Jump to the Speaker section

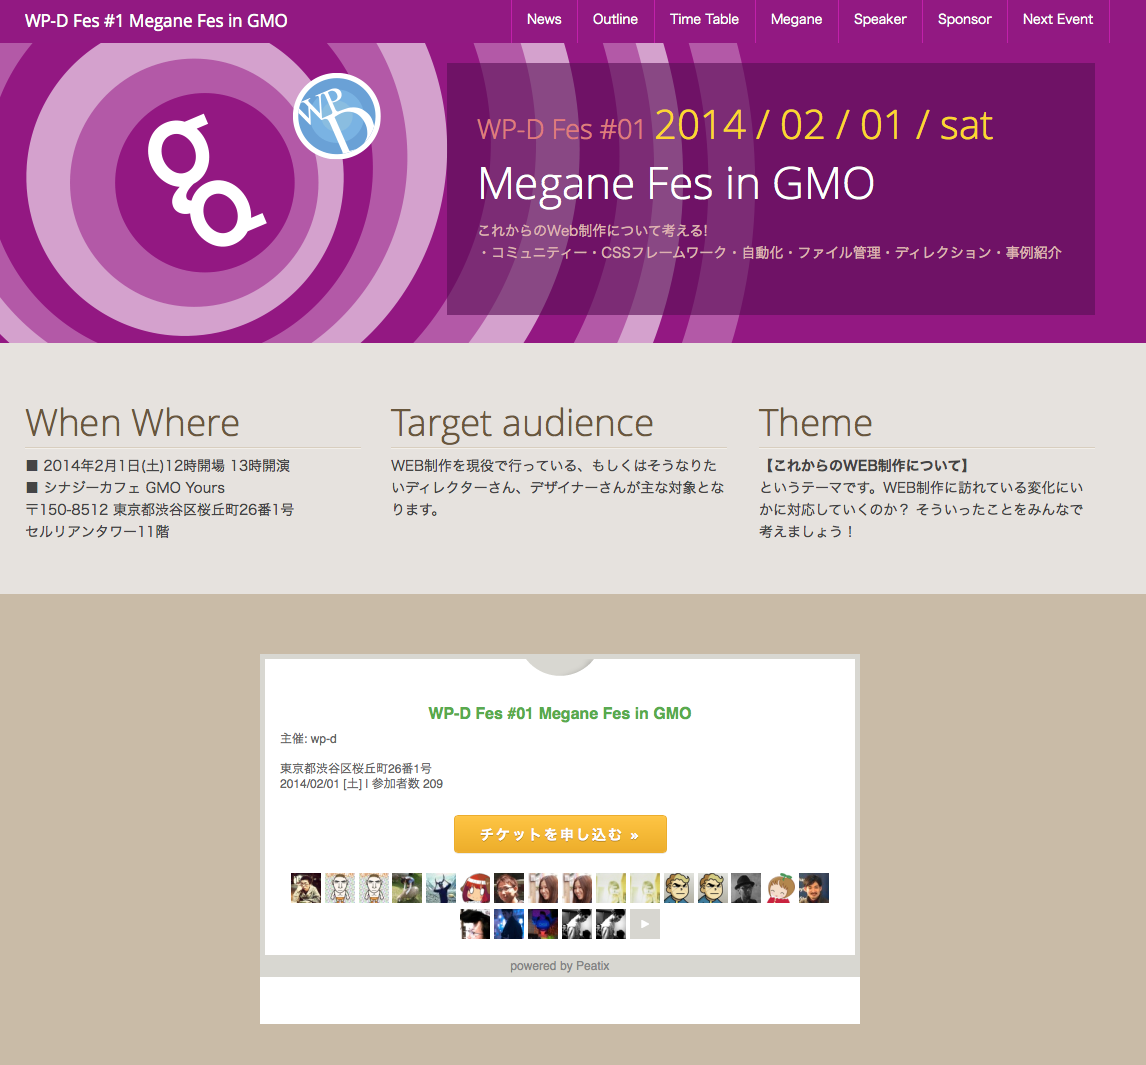click(x=880, y=20)
